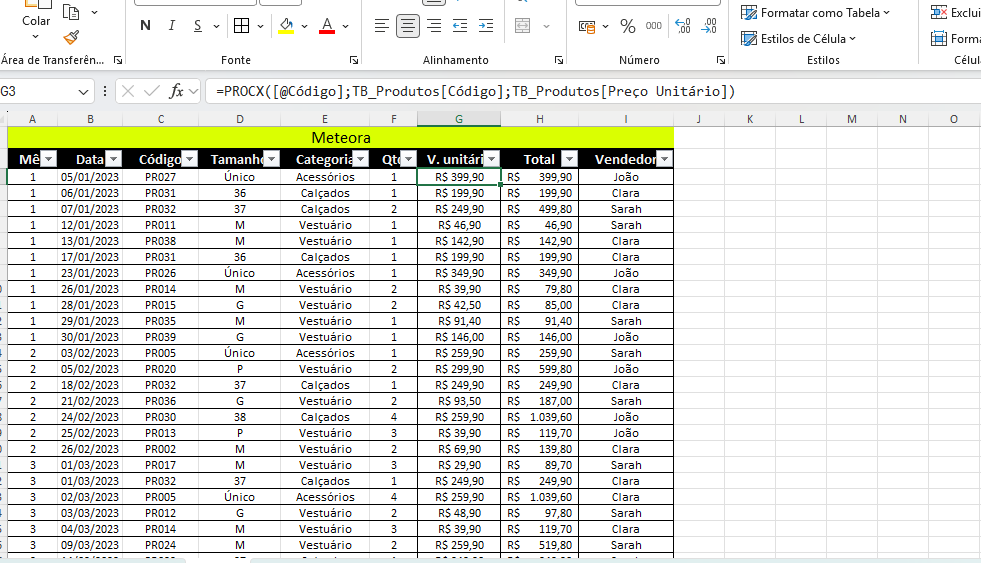Screen dimensions: 981x563
Task: Open the Vendedor column filter
Action: pyautogui.click(x=664, y=159)
